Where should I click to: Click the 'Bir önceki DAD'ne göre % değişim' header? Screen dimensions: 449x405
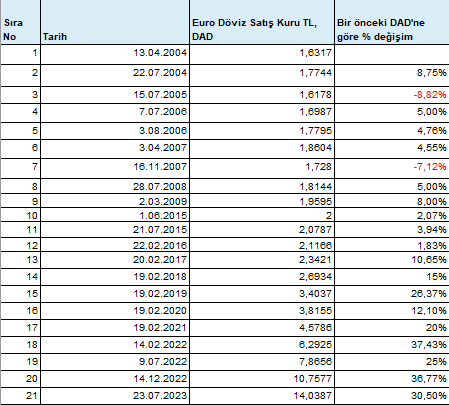click(x=392, y=22)
